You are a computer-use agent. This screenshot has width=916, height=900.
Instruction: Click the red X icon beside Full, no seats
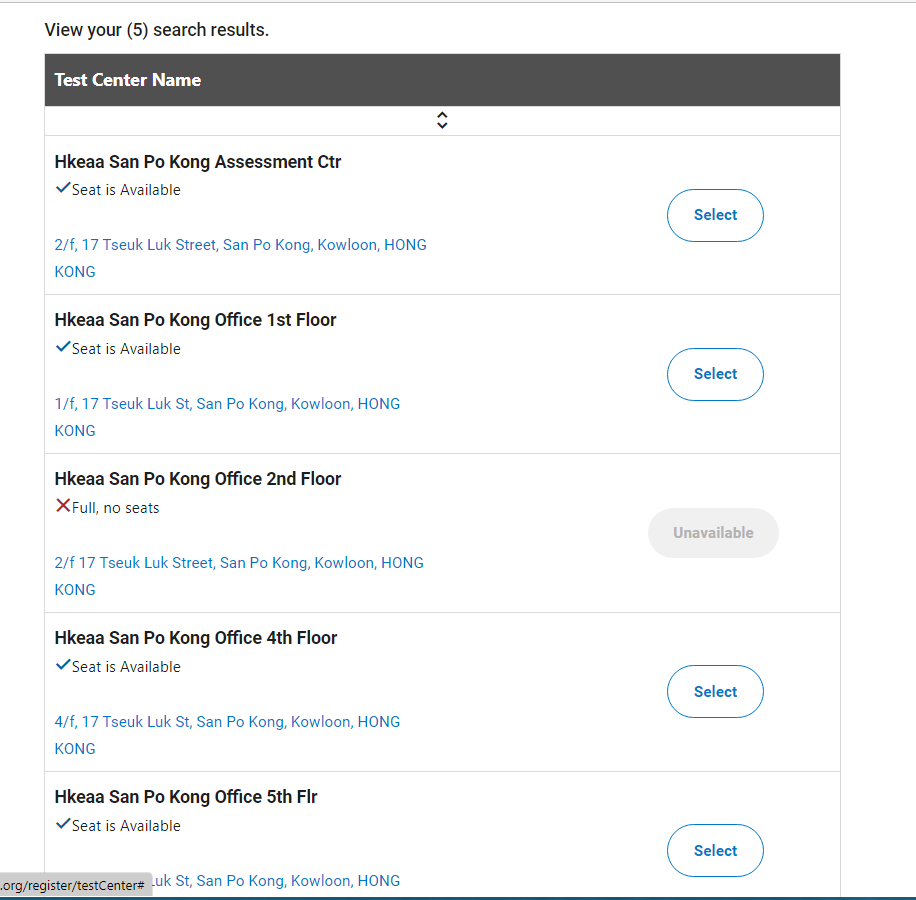coord(63,506)
